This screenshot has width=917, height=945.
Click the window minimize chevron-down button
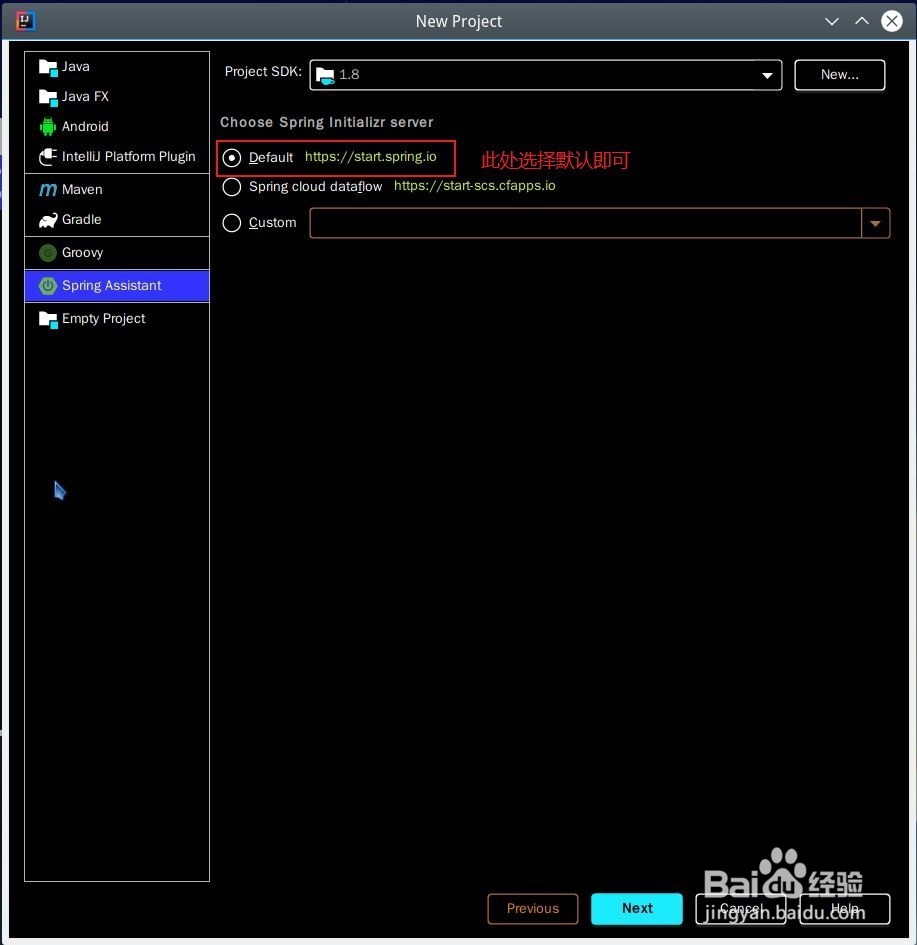pyautogui.click(x=831, y=22)
